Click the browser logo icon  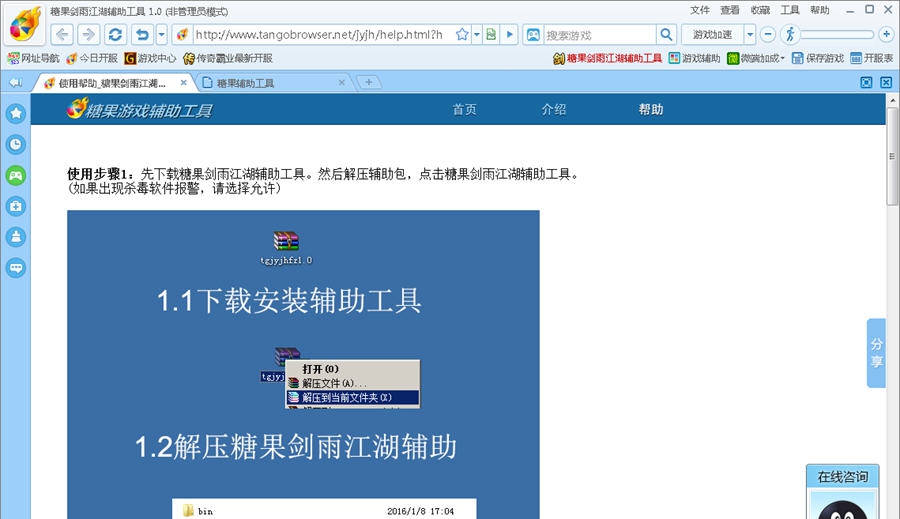coord(25,24)
